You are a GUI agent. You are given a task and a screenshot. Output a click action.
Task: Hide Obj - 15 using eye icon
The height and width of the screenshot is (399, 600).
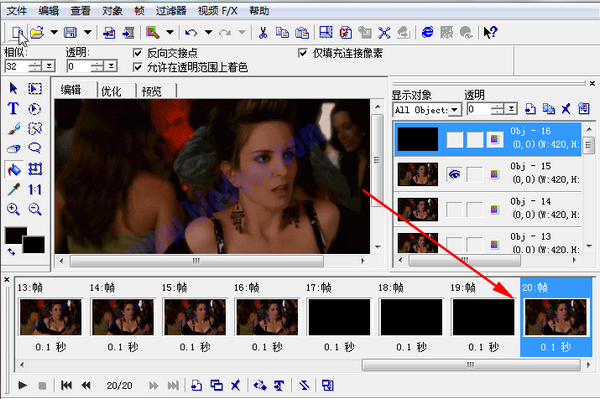(x=454, y=174)
